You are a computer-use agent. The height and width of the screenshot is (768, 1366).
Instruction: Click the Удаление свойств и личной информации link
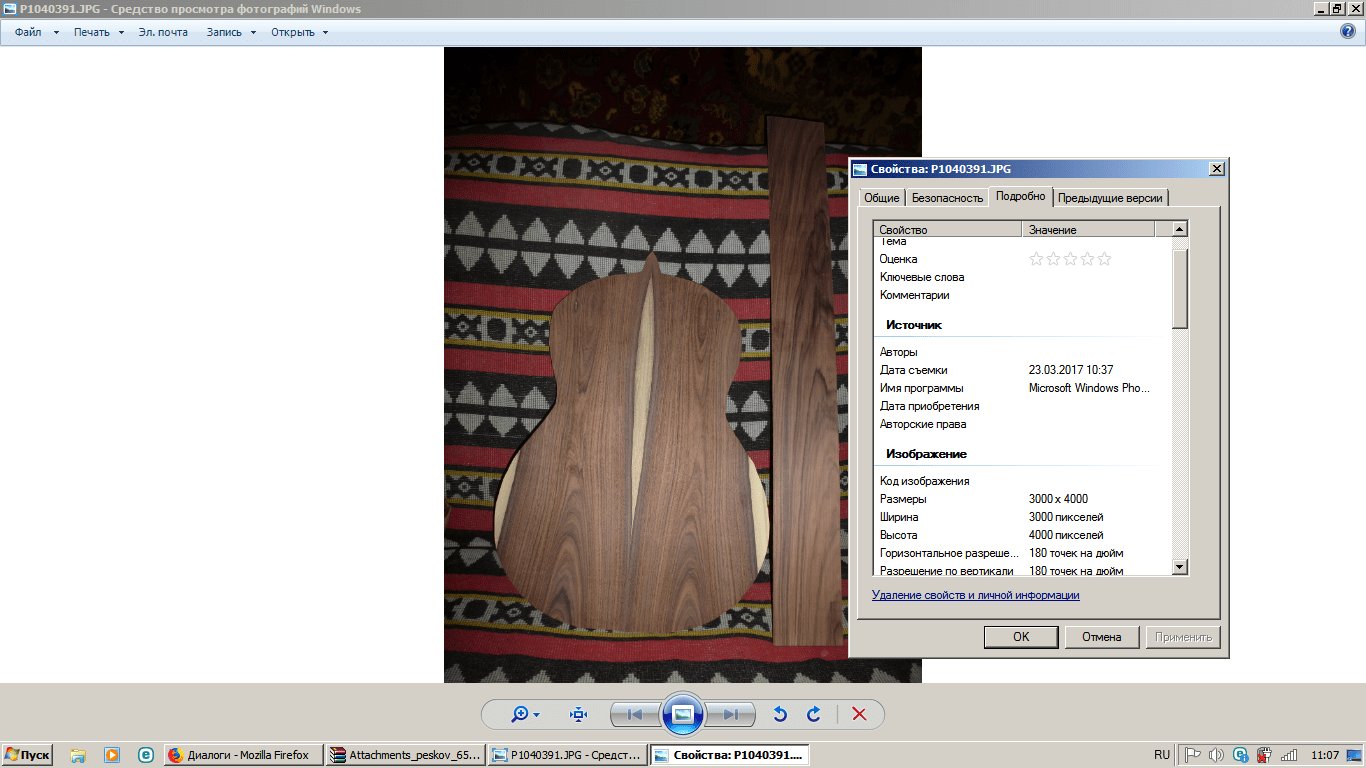coord(975,595)
